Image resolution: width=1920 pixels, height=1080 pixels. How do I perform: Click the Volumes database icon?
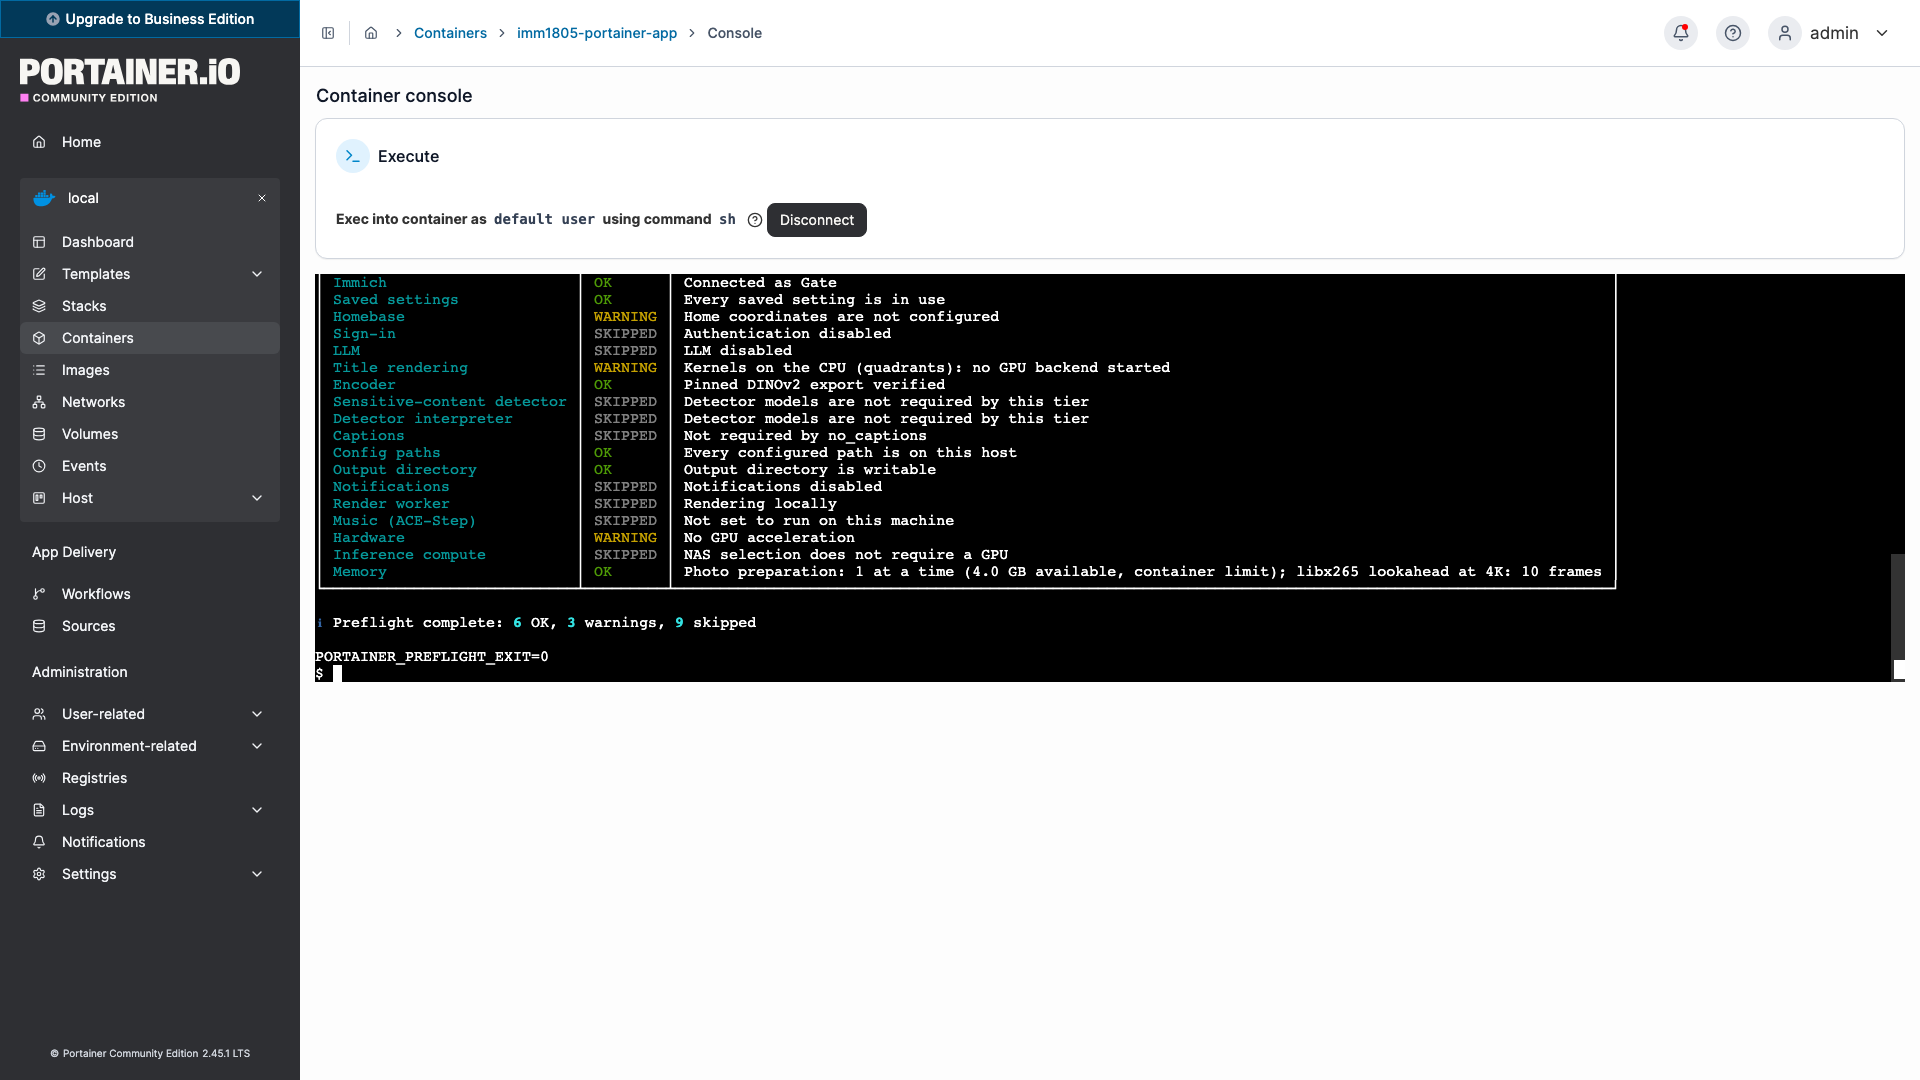(39, 434)
